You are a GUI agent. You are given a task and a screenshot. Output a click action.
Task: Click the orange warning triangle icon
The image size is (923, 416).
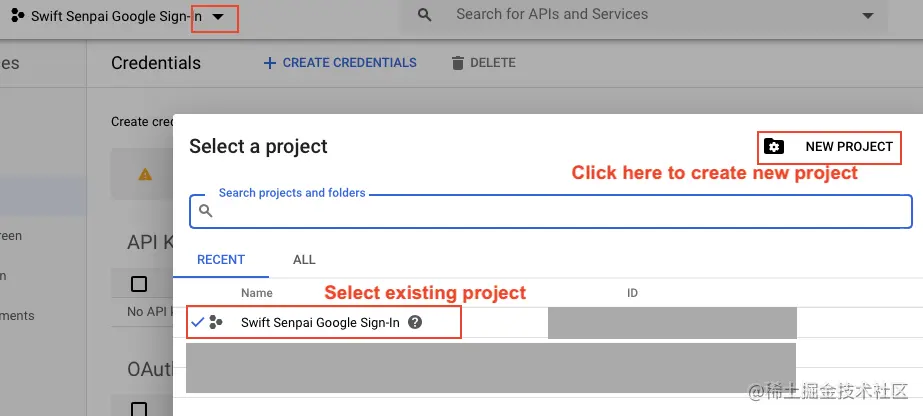[x=145, y=174]
